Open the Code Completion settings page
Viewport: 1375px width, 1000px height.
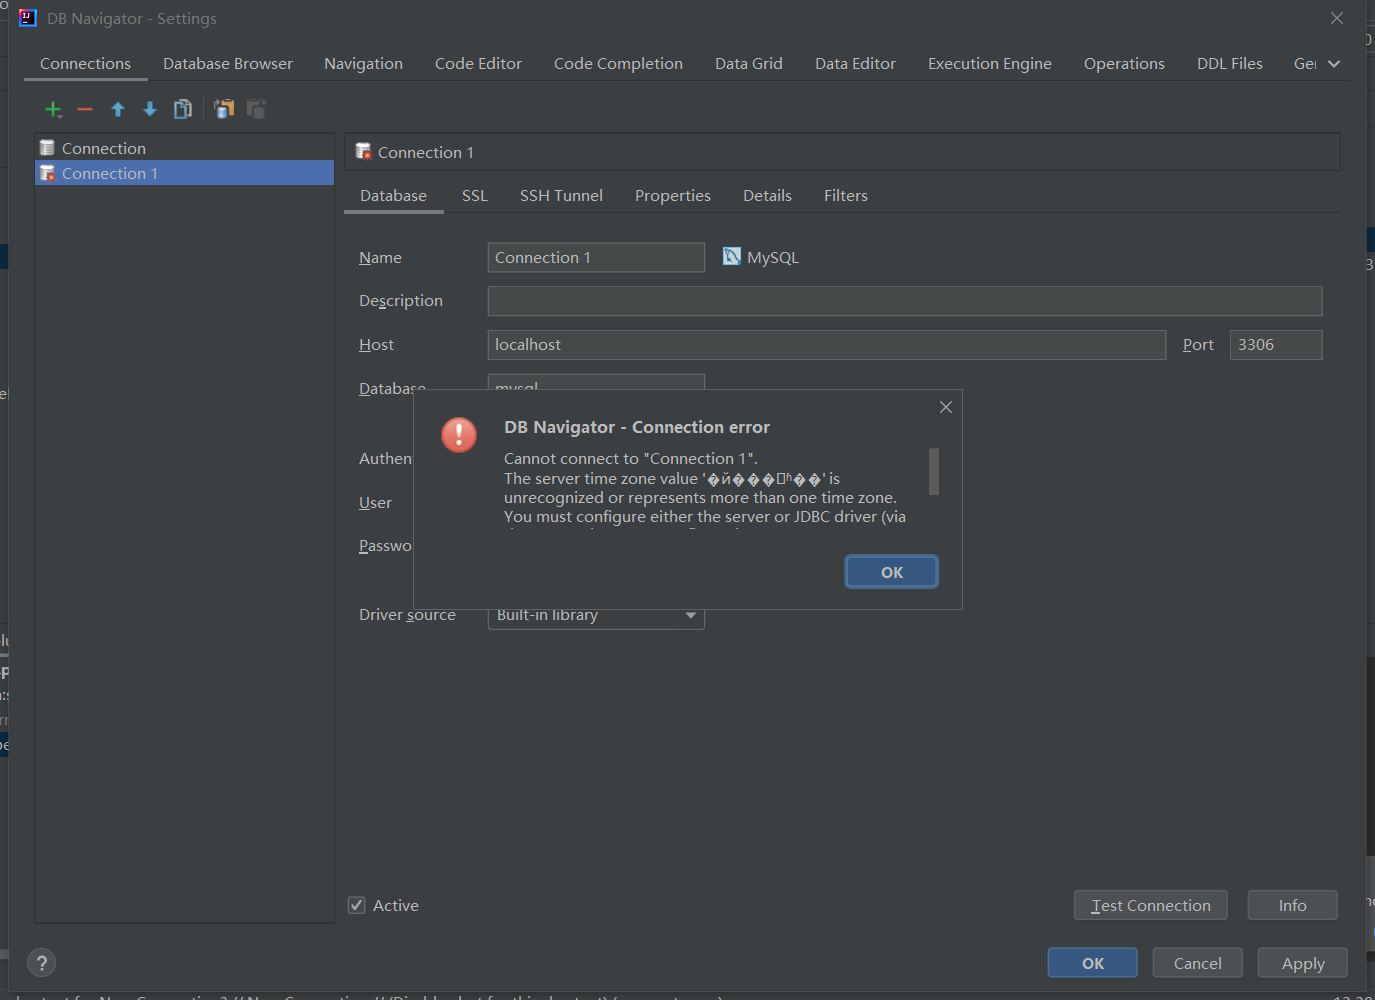pos(618,63)
